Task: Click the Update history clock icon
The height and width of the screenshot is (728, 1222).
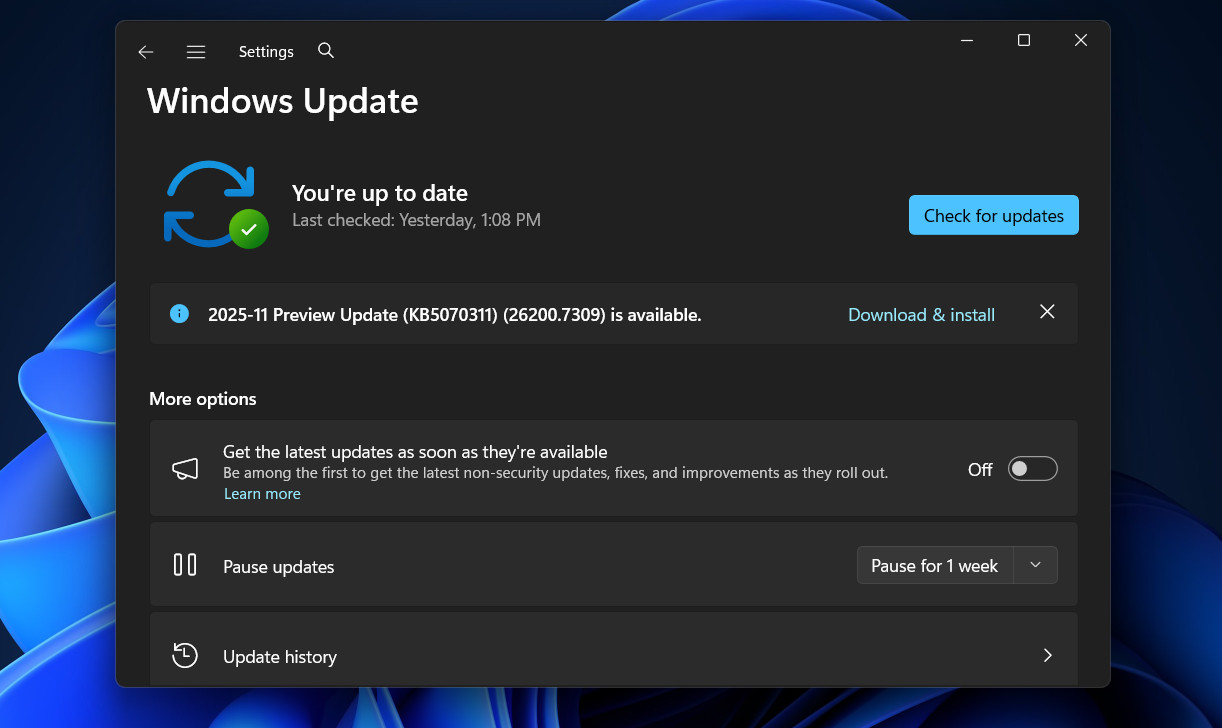Action: point(185,655)
